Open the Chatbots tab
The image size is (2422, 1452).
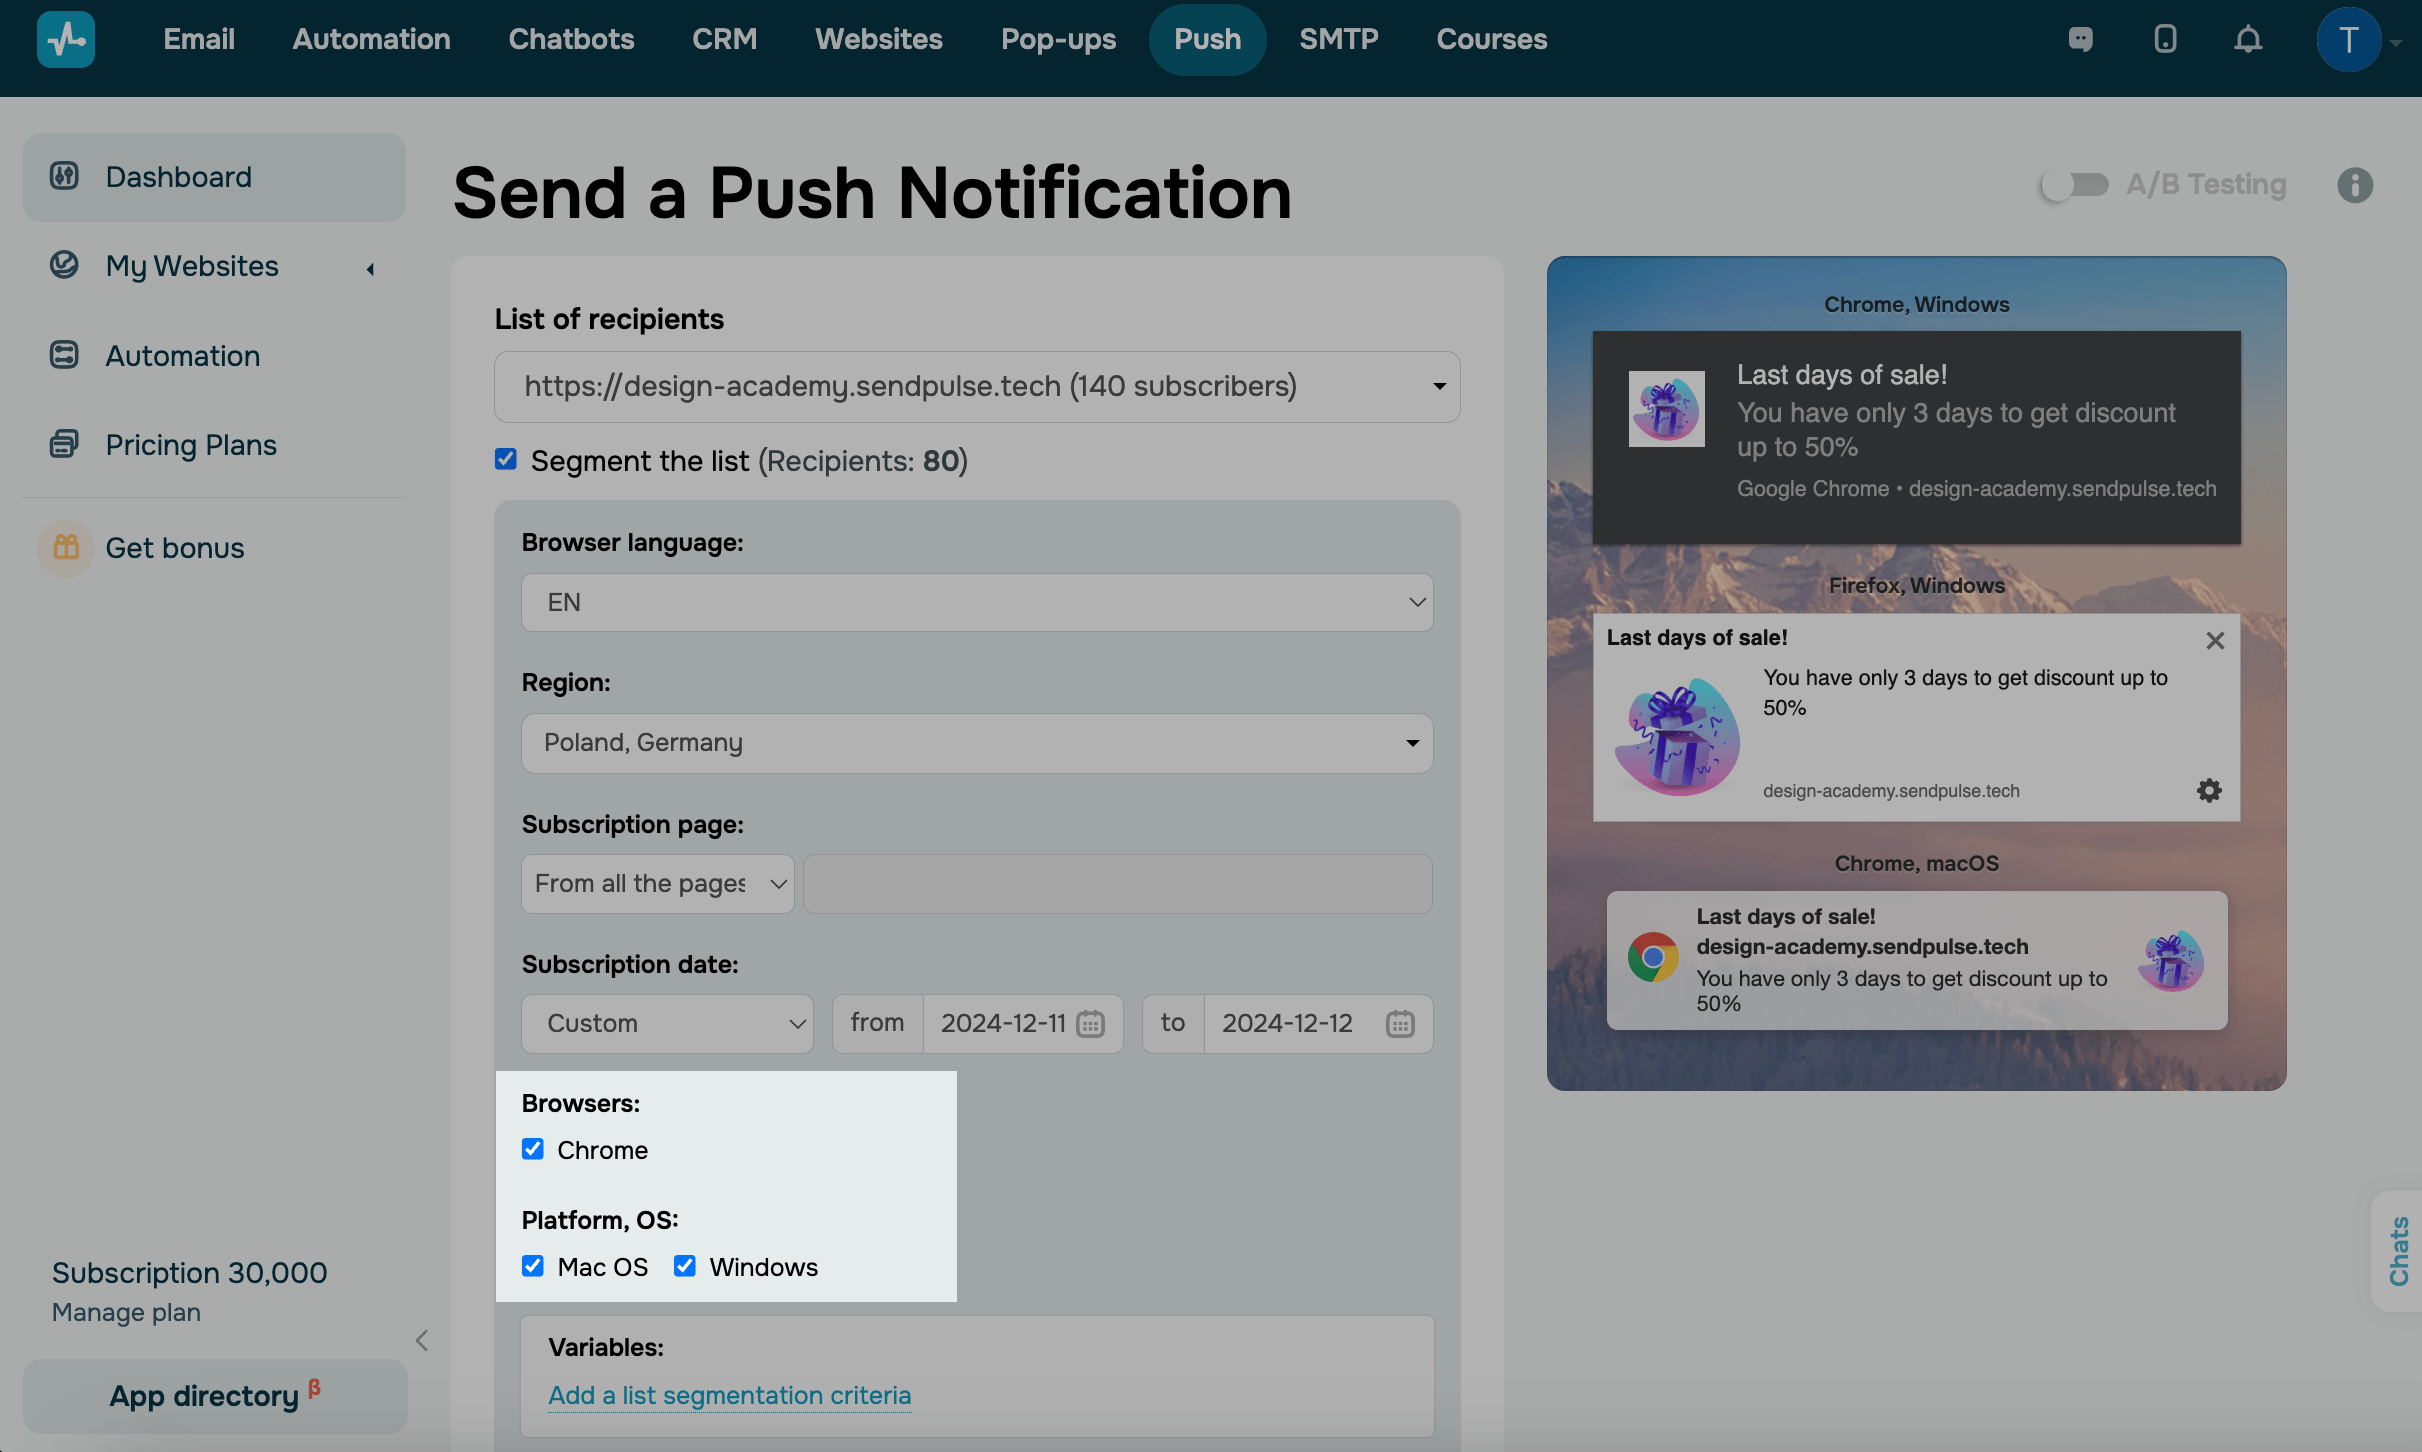(x=571, y=39)
